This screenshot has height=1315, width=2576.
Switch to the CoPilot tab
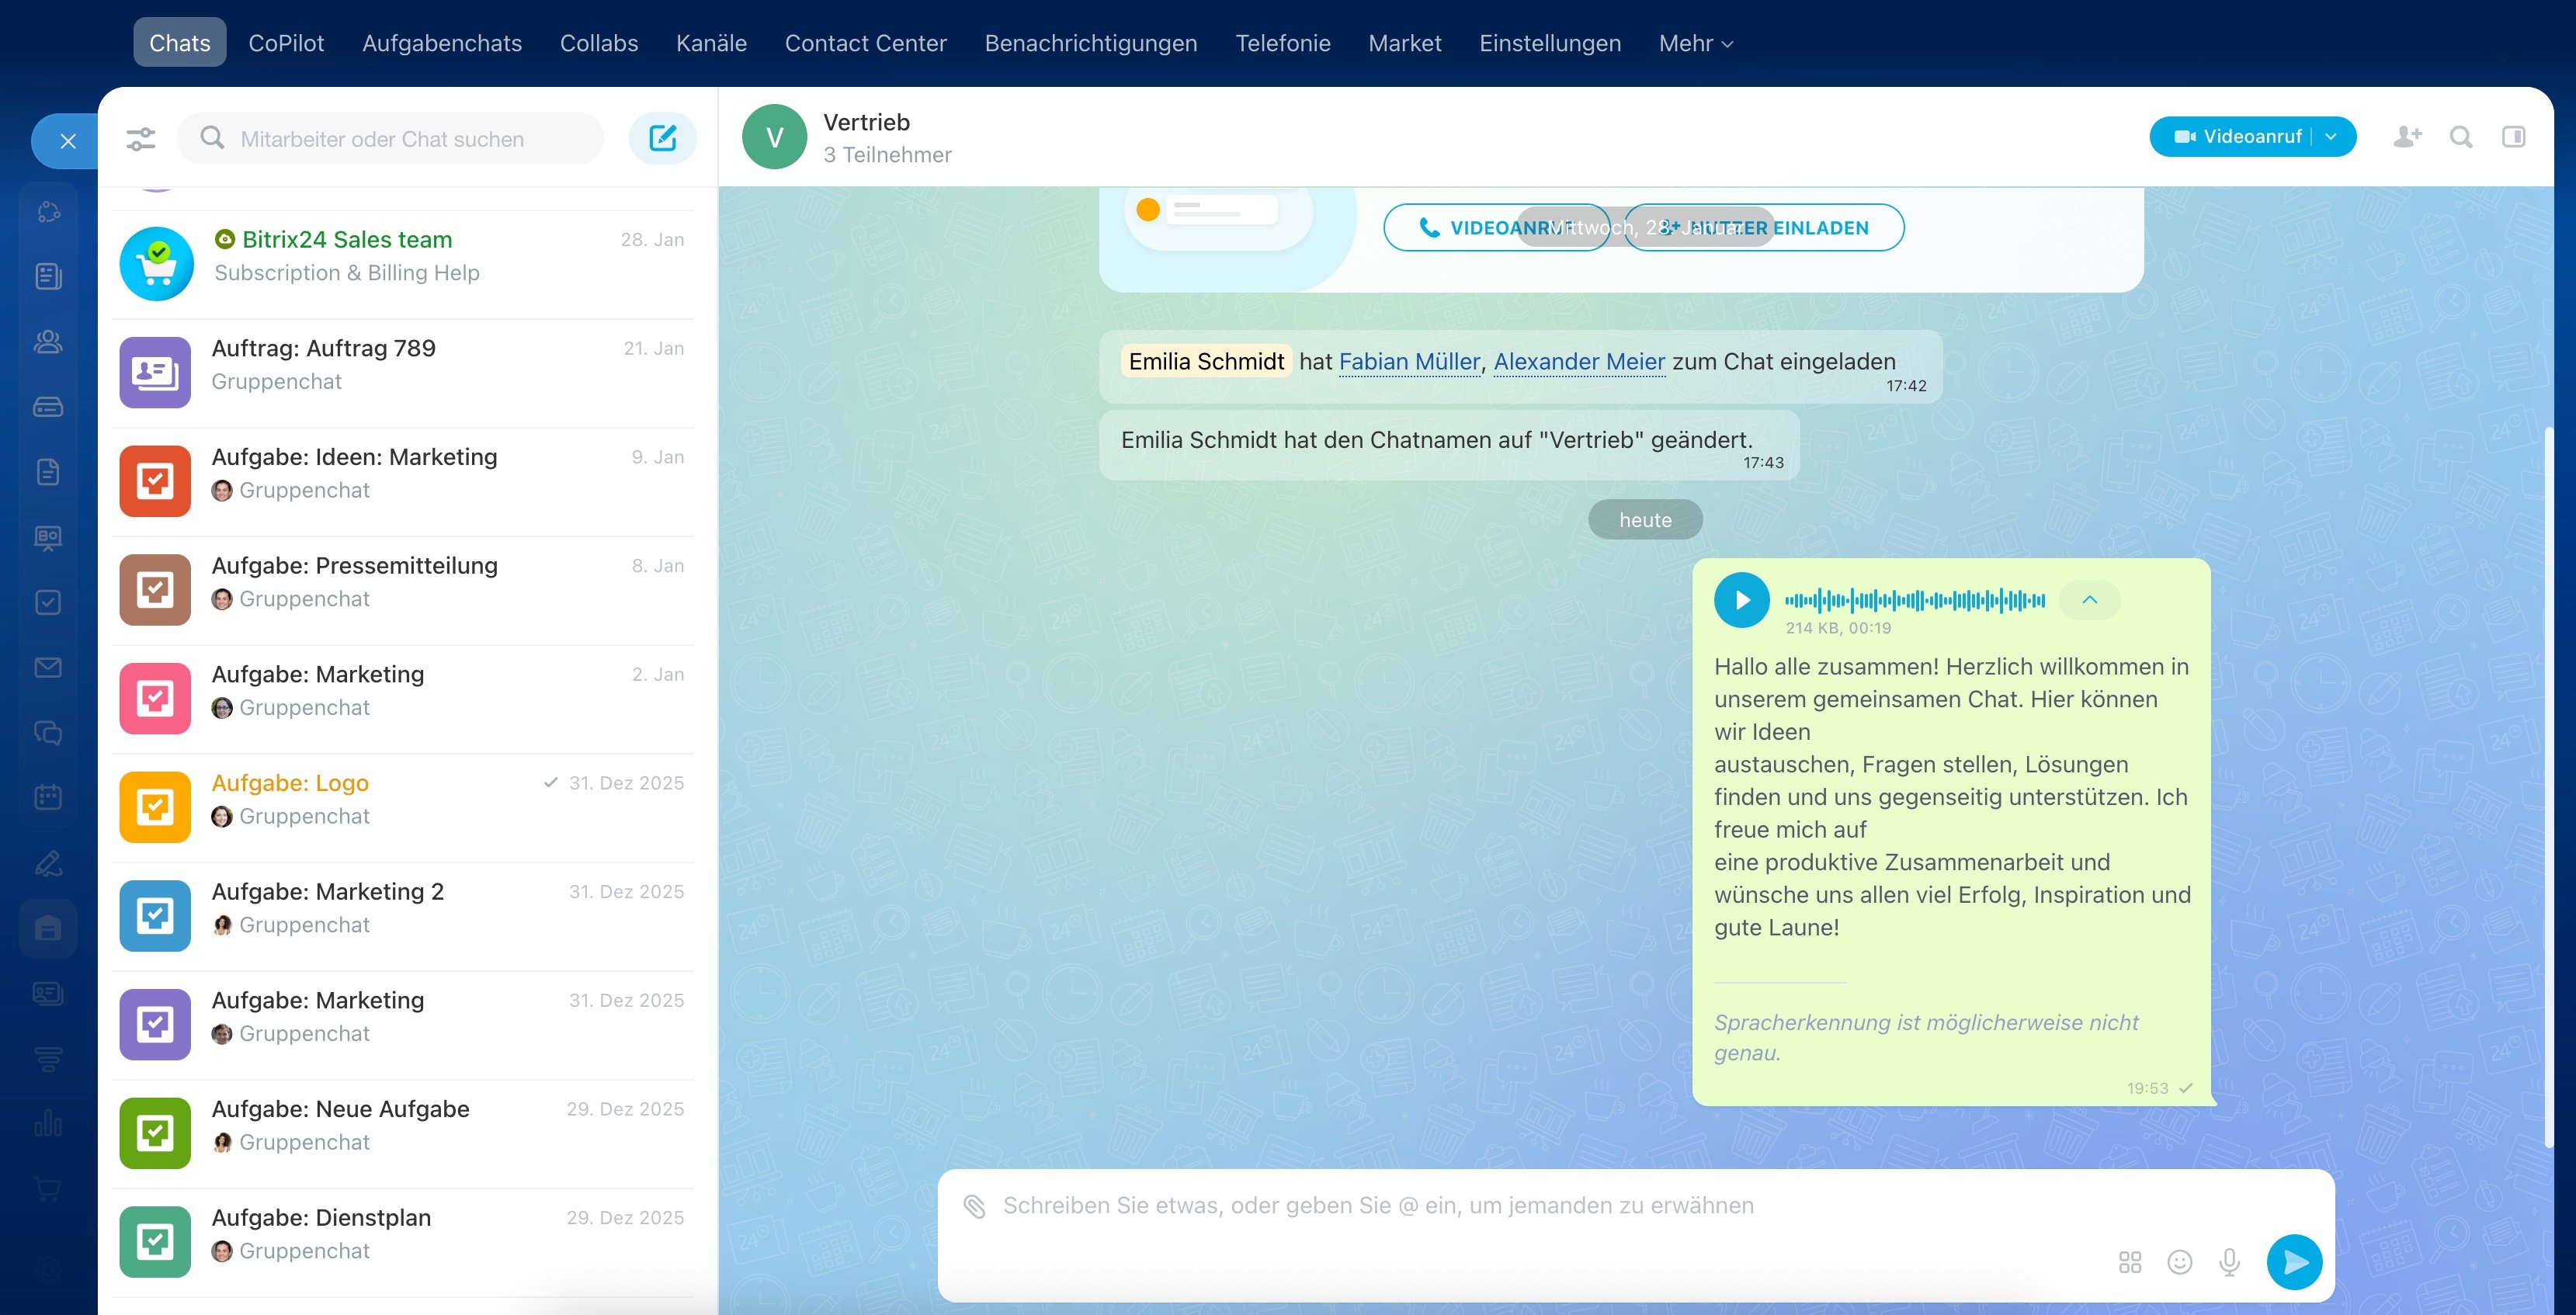tap(286, 43)
